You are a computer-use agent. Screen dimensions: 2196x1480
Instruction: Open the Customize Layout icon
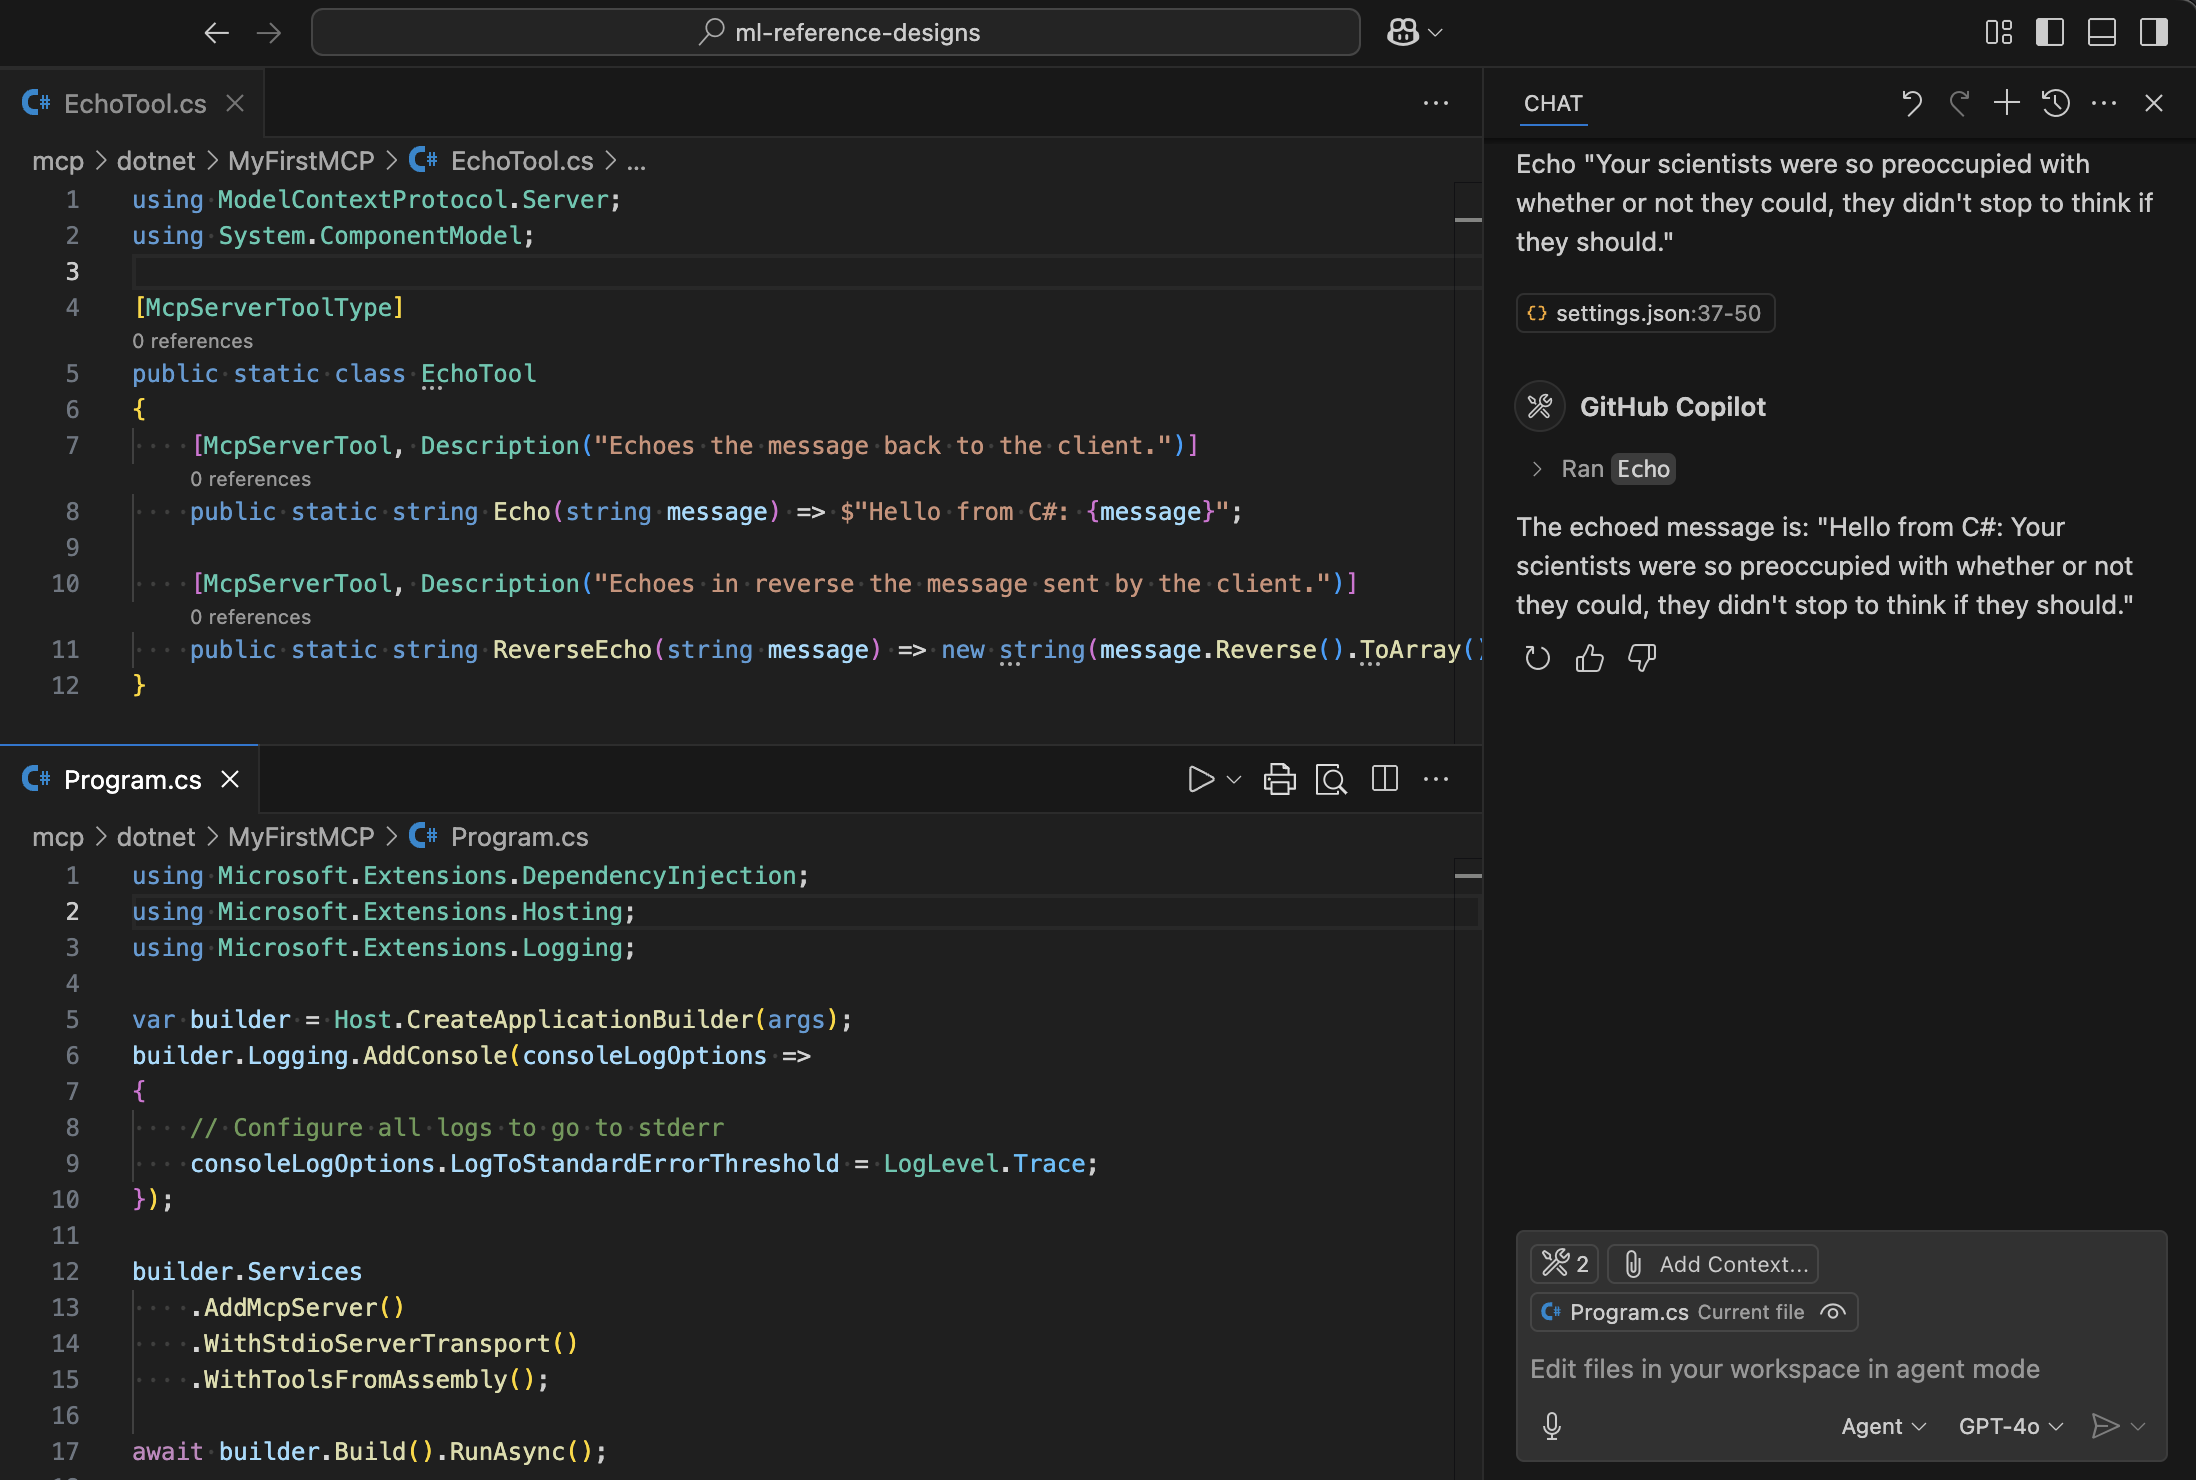1998,33
